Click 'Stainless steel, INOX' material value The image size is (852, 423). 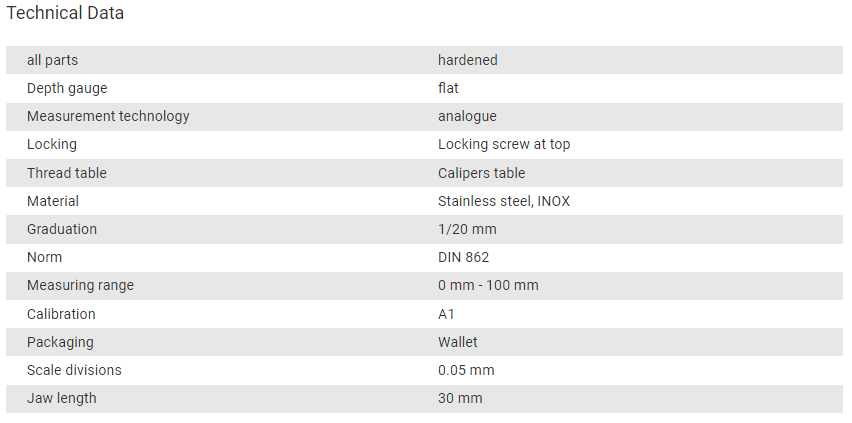click(x=504, y=201)
